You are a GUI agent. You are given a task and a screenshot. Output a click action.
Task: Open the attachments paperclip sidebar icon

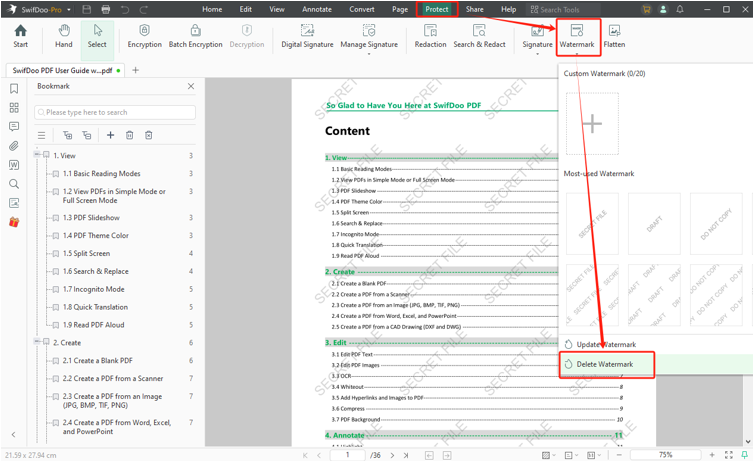[14, 146]
